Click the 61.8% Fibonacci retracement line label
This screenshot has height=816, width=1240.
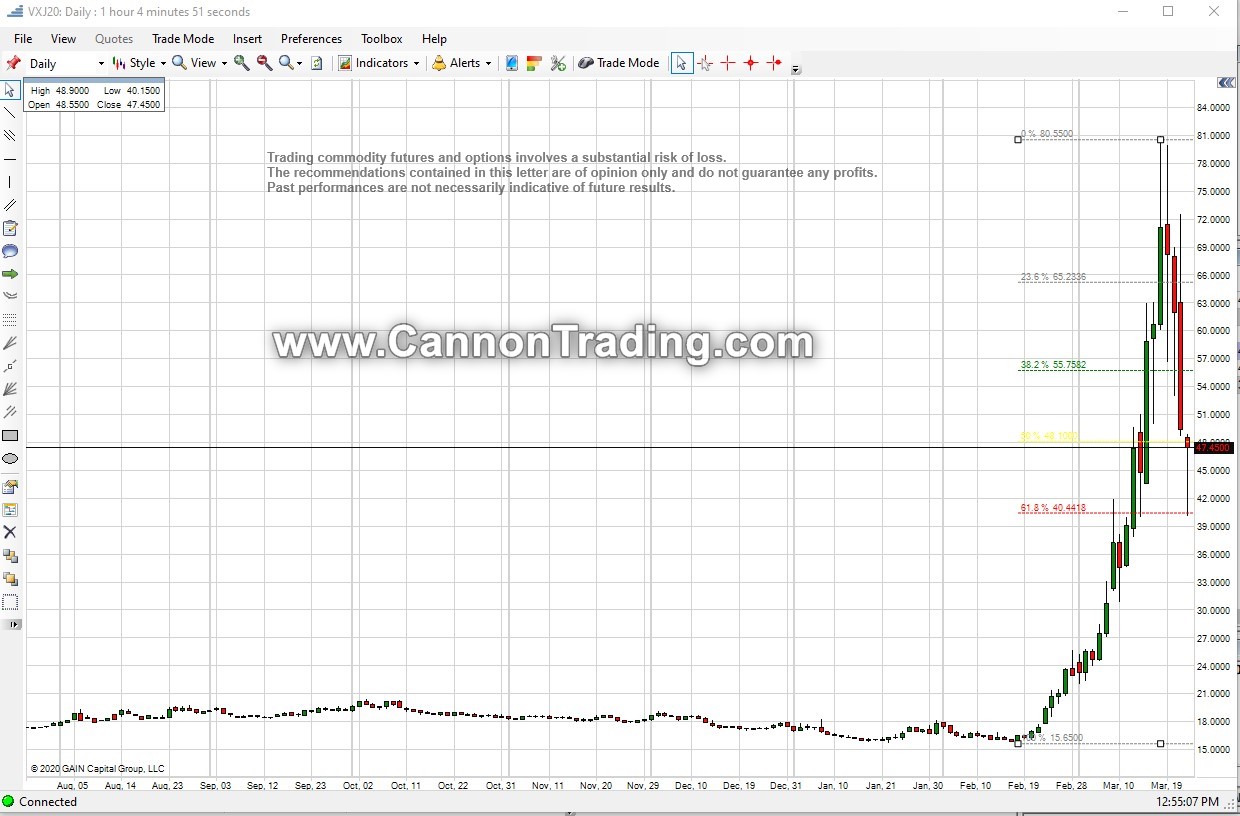click(x=1052, y=508)
